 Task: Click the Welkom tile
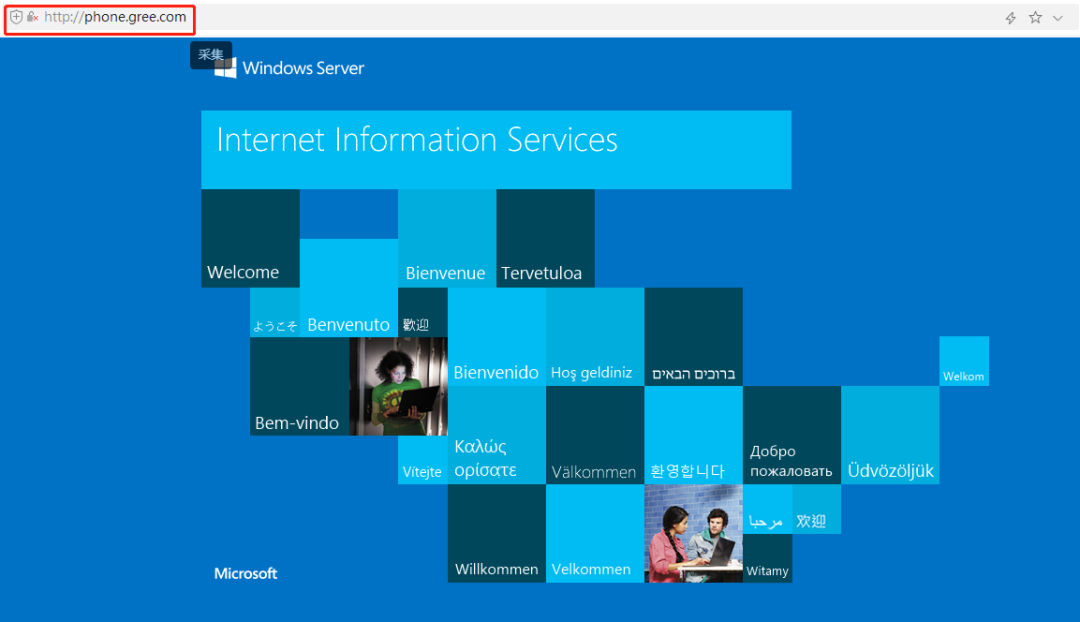click(964, 361)
